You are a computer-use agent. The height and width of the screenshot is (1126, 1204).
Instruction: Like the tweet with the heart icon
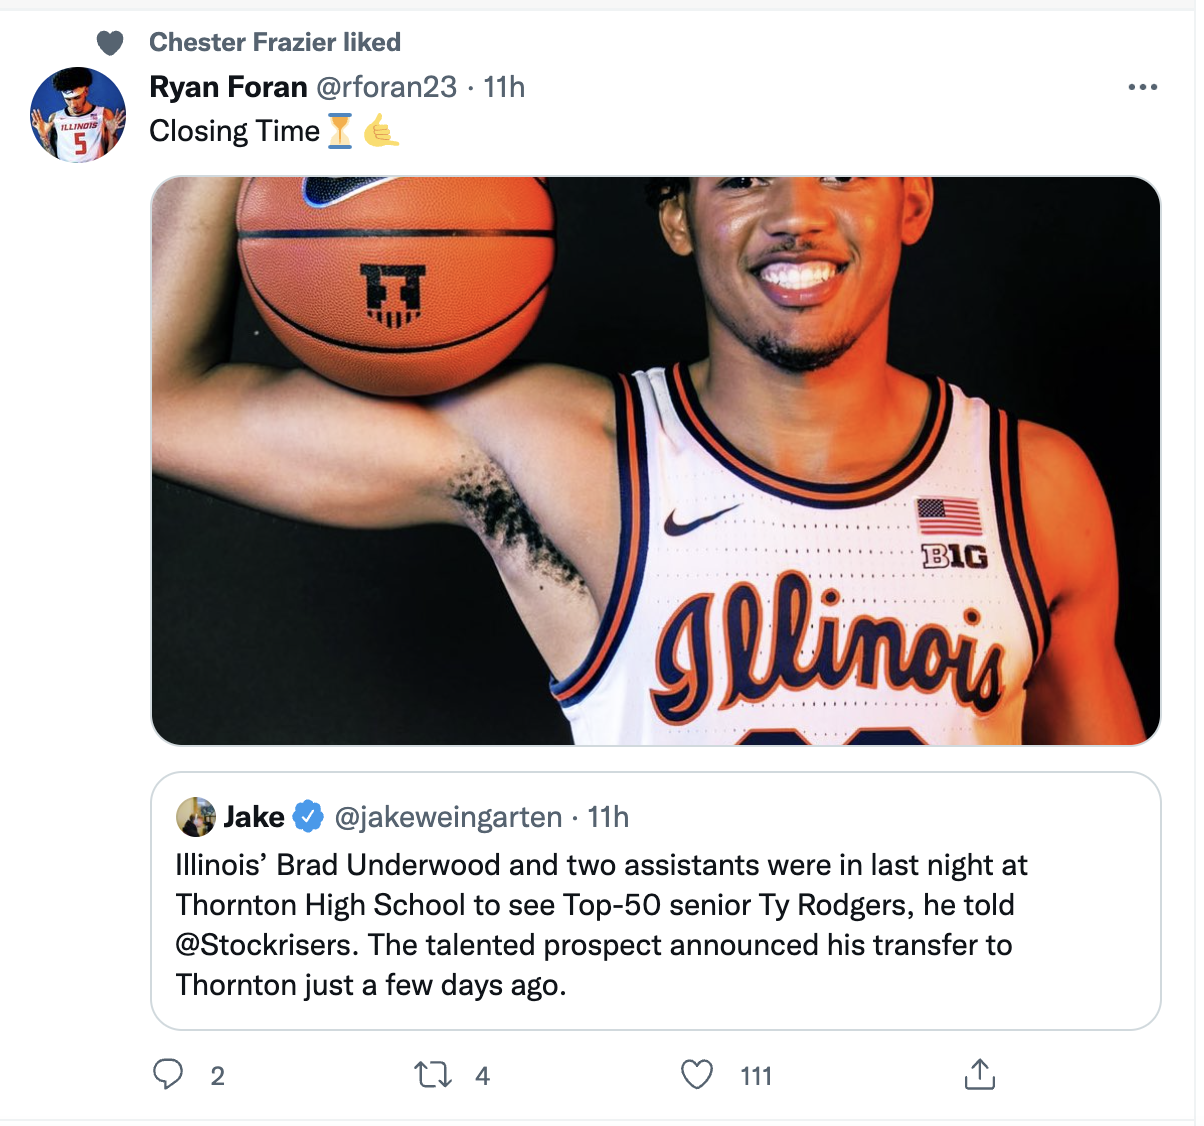click(697, 1075)
